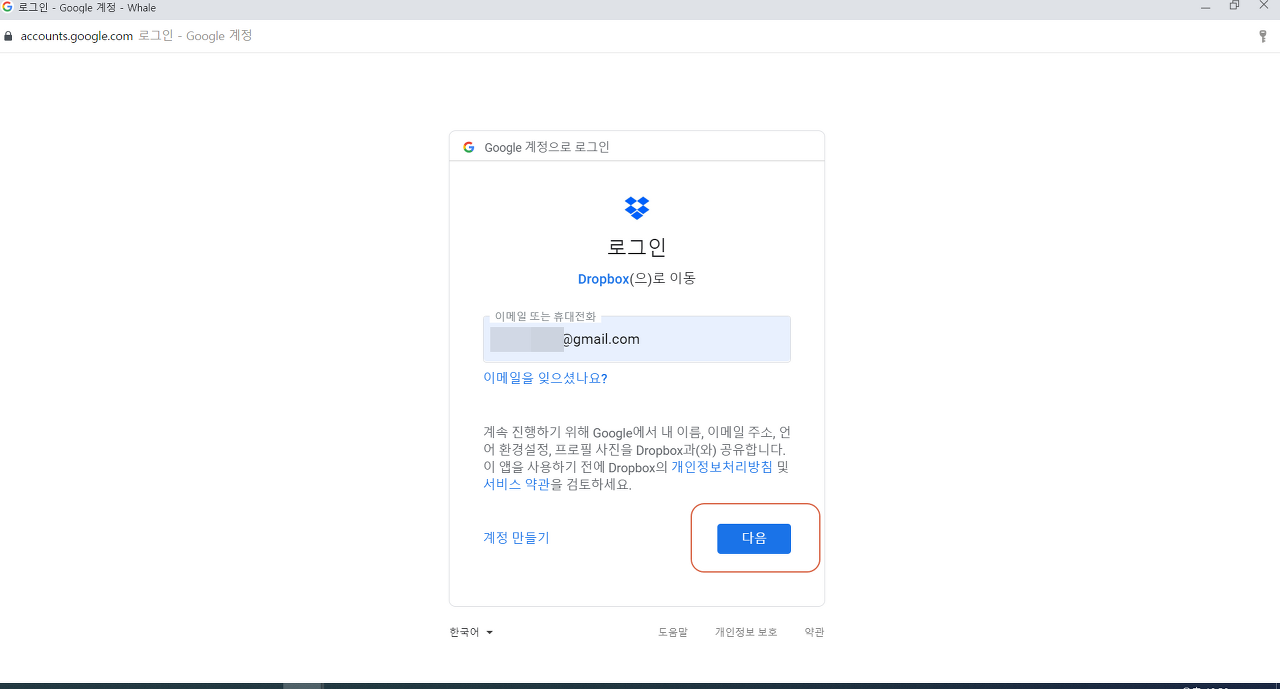The image size is (1280, 689).
Task: Click the Google G logo in card header
Action: (x=469, y=147)
